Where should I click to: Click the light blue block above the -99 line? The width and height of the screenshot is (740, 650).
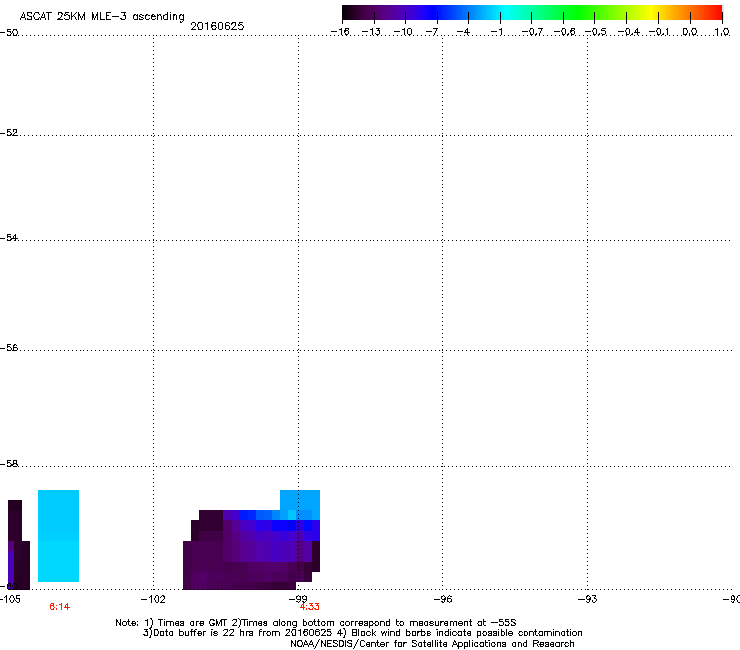click(x=300, y=499)
